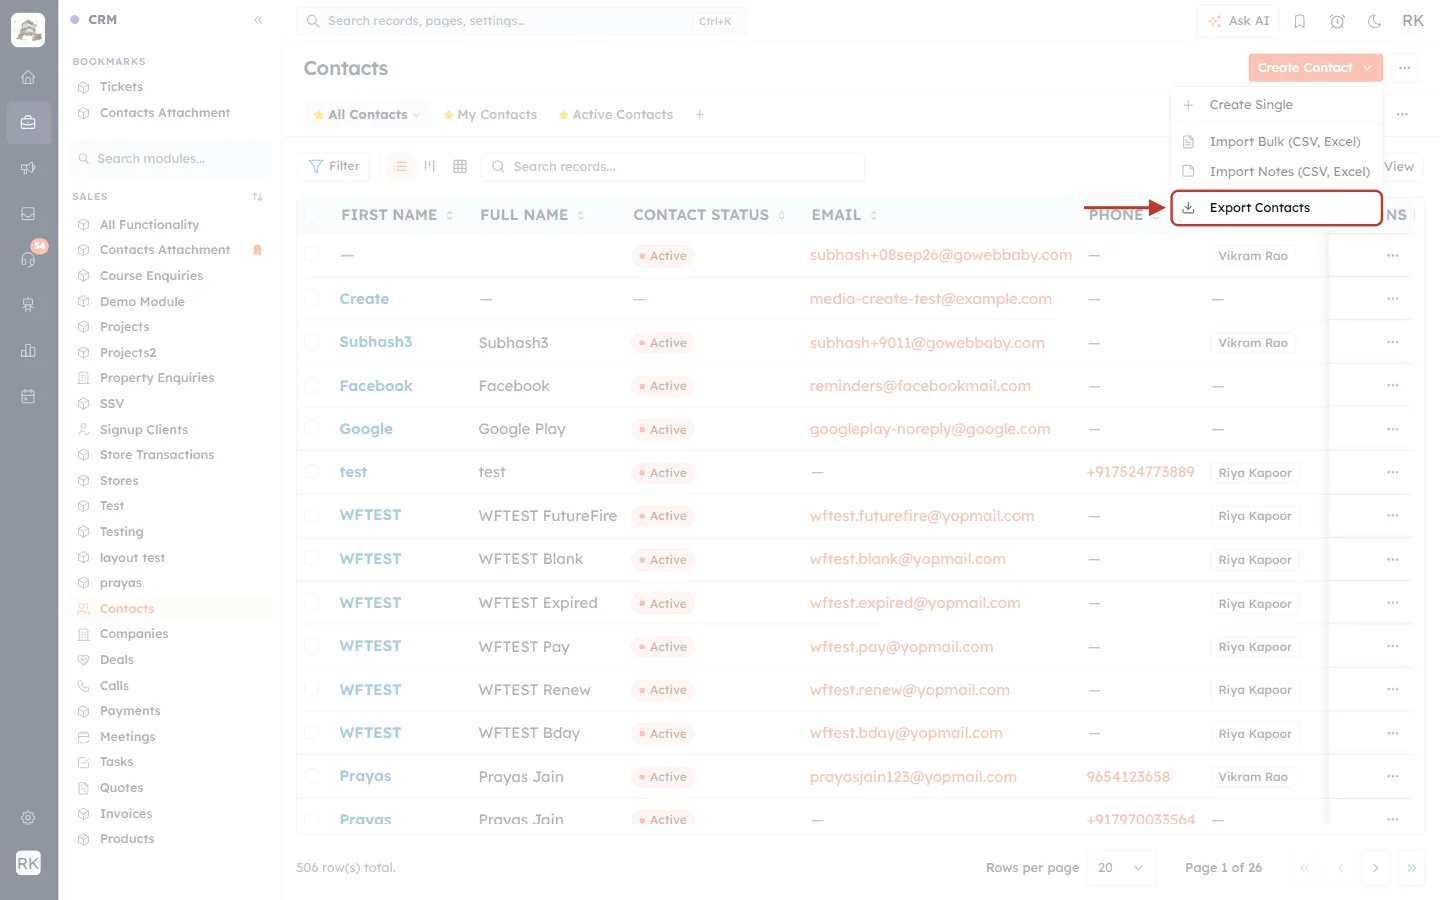Check the Google Play row checkbox
The width and height of the screenshot is (1440, 900).
point(312,429)
